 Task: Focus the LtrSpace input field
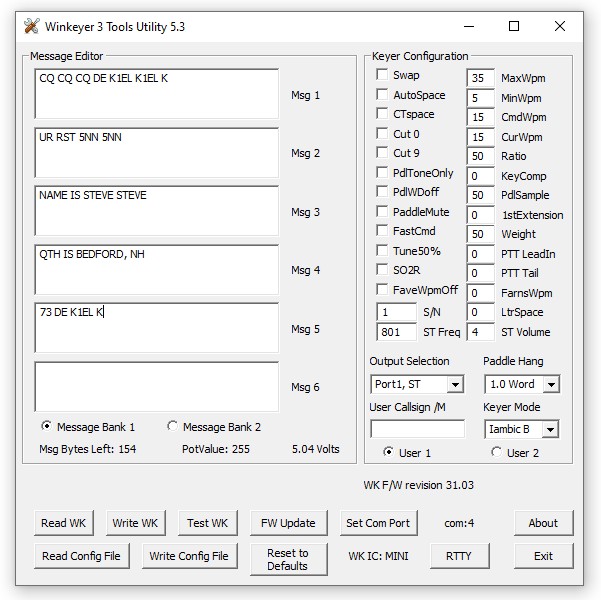point(481,312)
